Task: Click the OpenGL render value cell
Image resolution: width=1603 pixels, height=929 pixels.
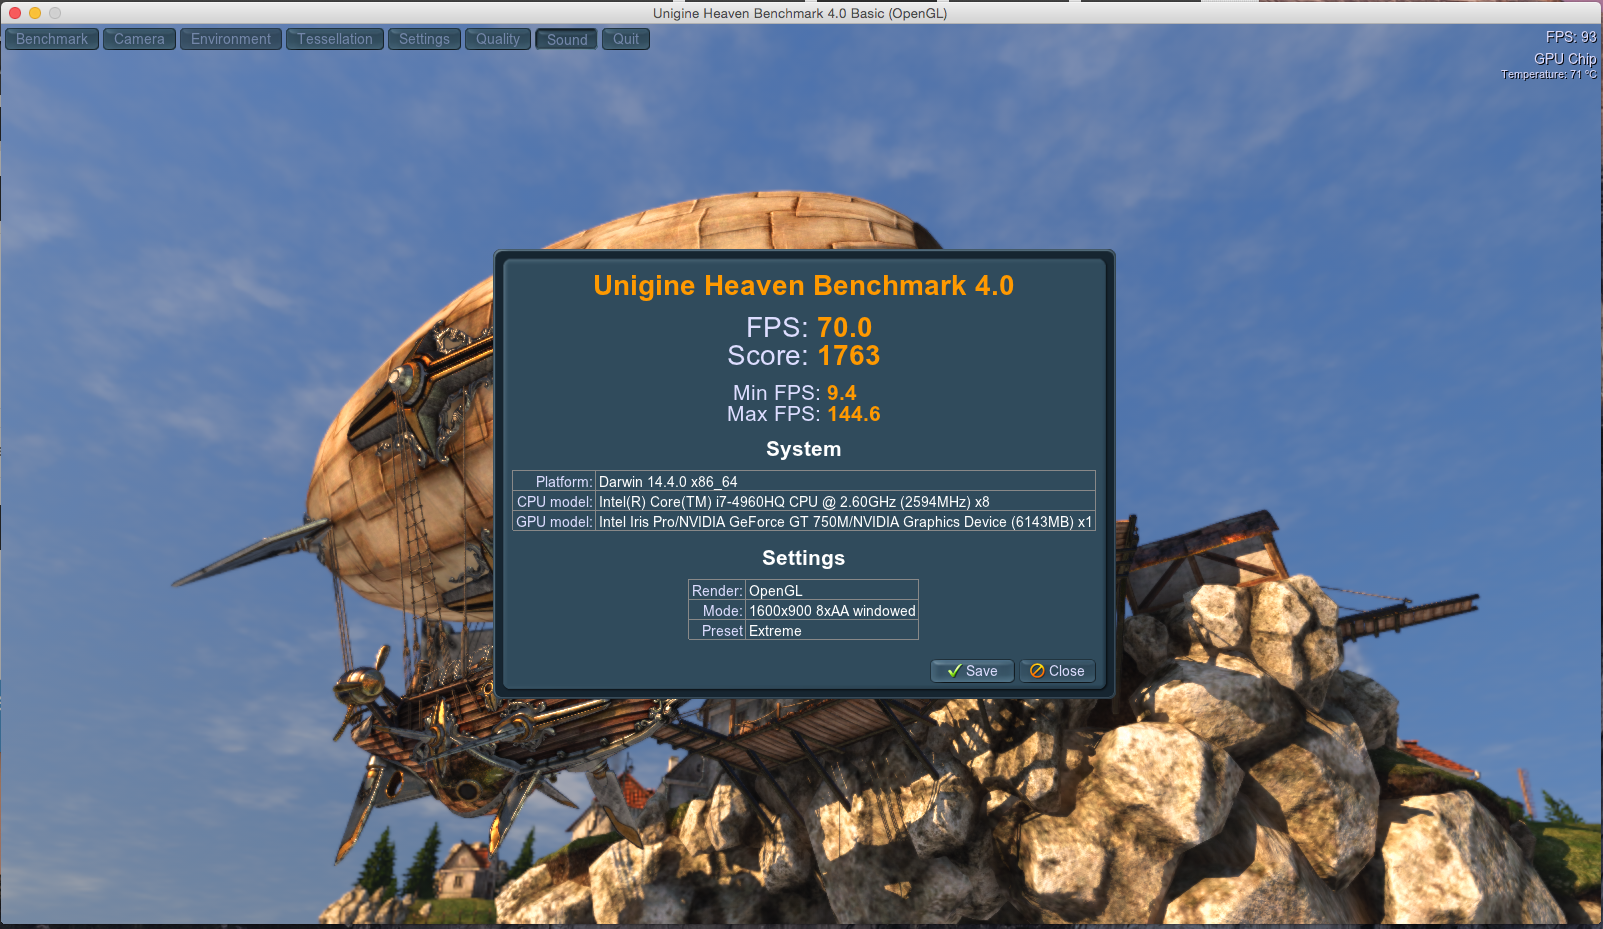Action: click(x=832, y=590)
